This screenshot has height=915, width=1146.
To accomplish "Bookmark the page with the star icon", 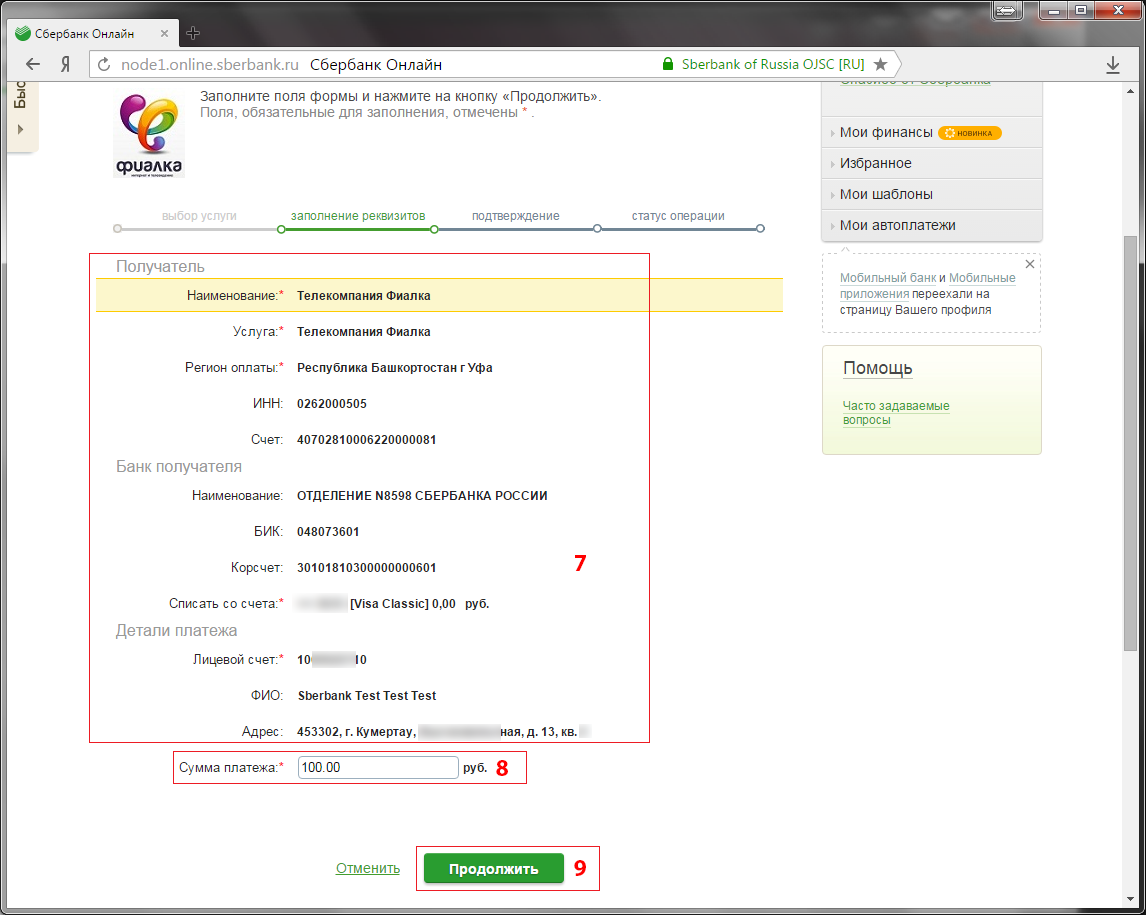I will pos(881,64).
